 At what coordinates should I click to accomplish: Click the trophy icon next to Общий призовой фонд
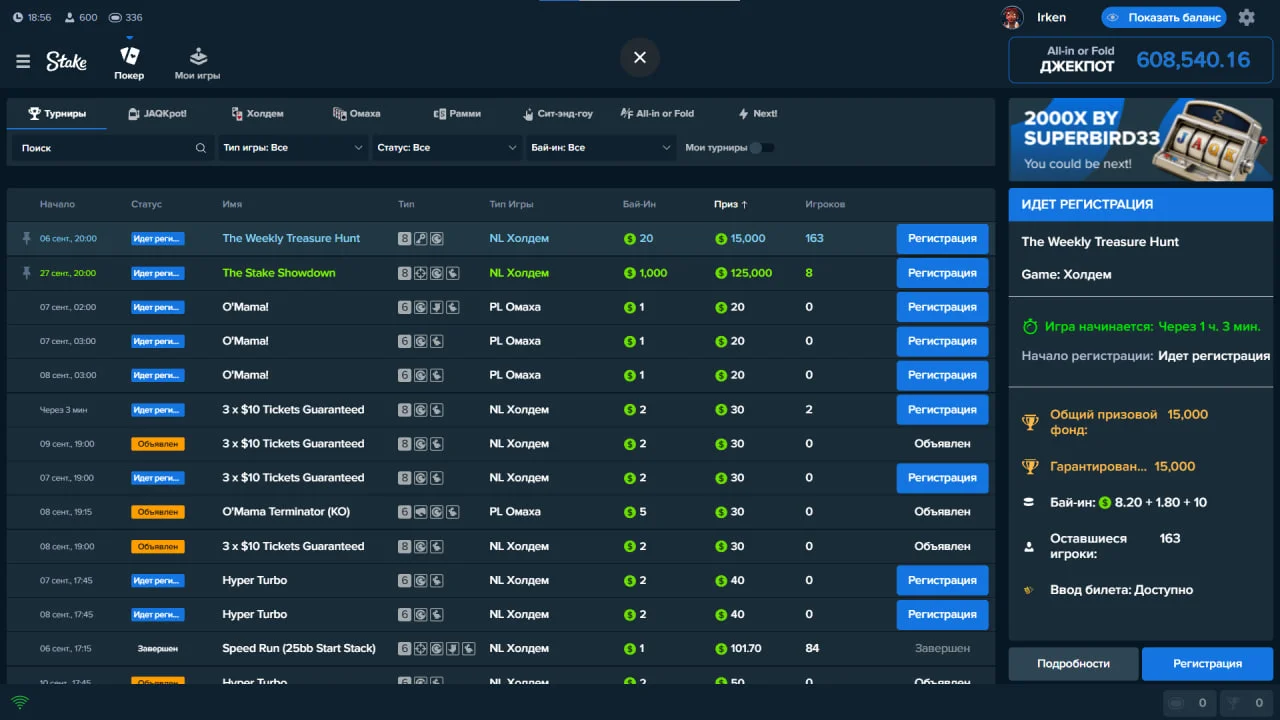pyautogui.click(x=1030, y=422)
